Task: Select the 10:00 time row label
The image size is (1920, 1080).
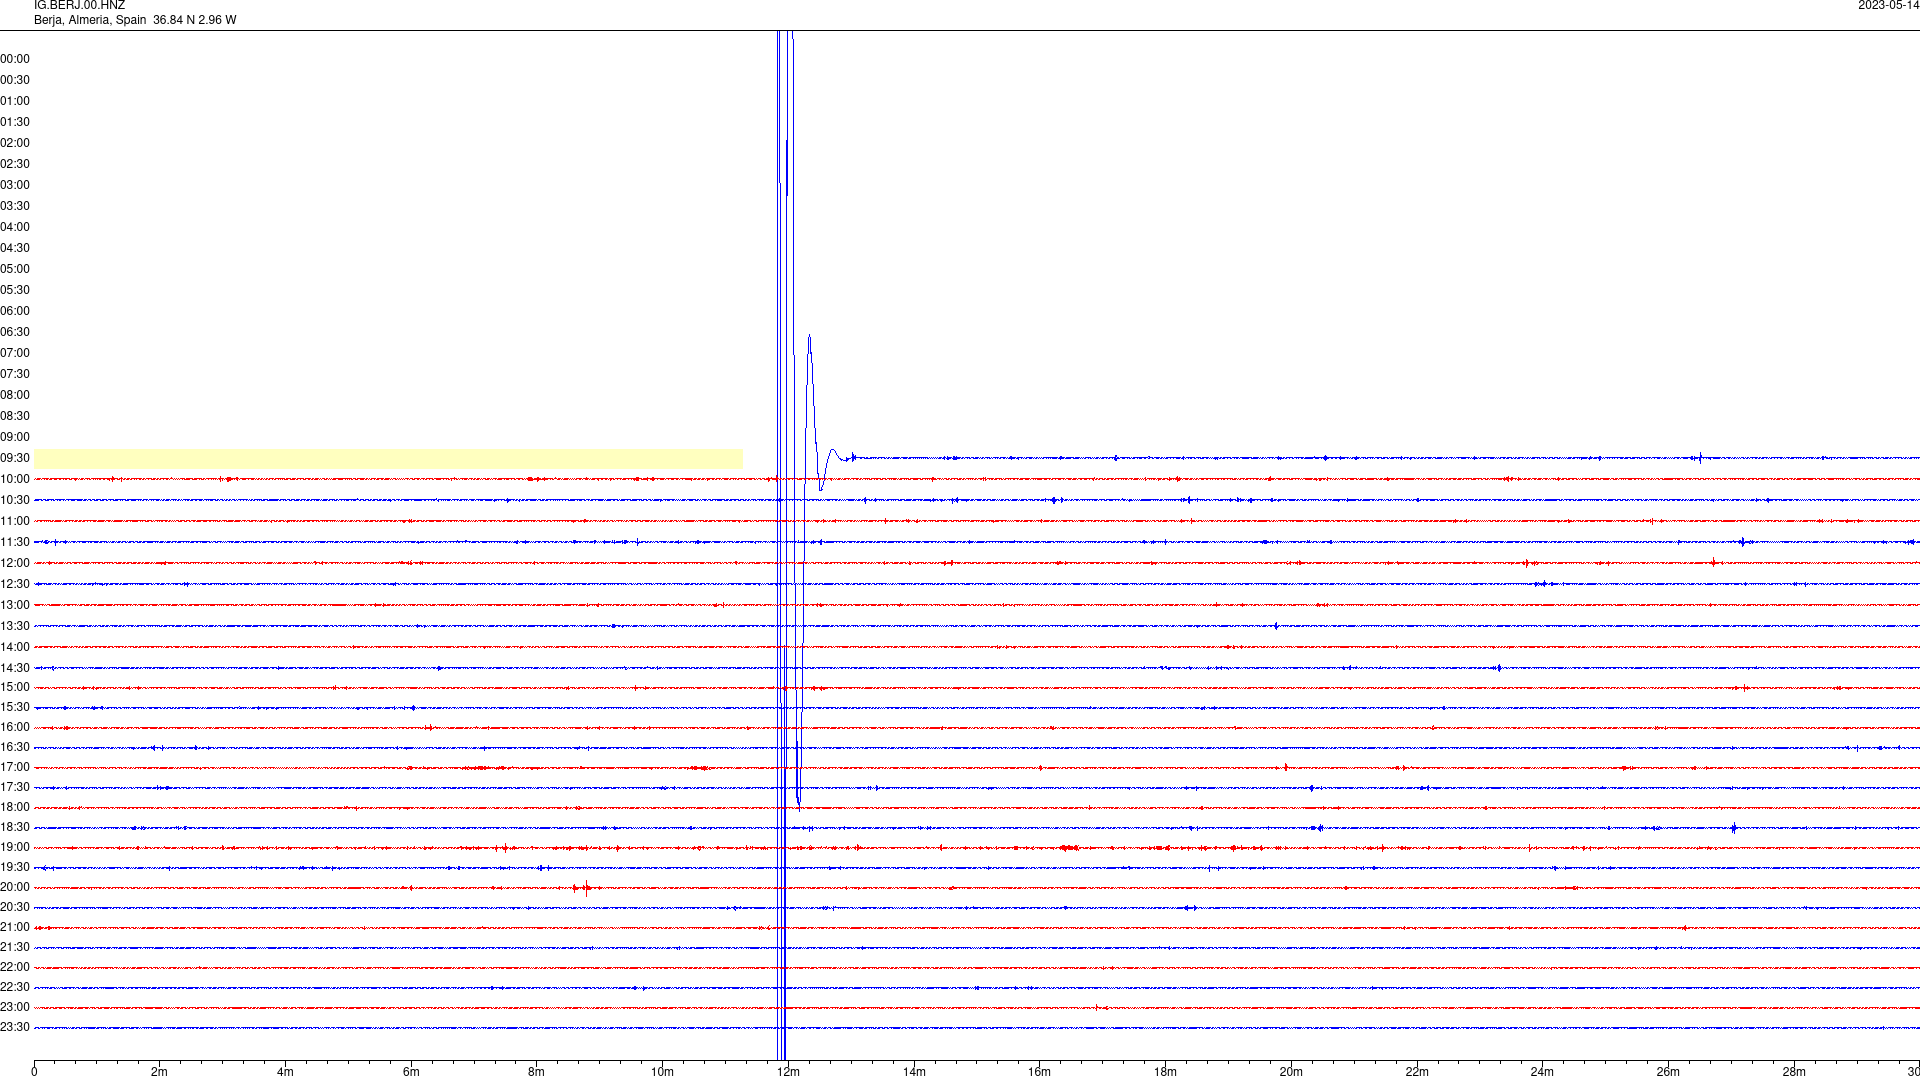Action: (15, 479)
